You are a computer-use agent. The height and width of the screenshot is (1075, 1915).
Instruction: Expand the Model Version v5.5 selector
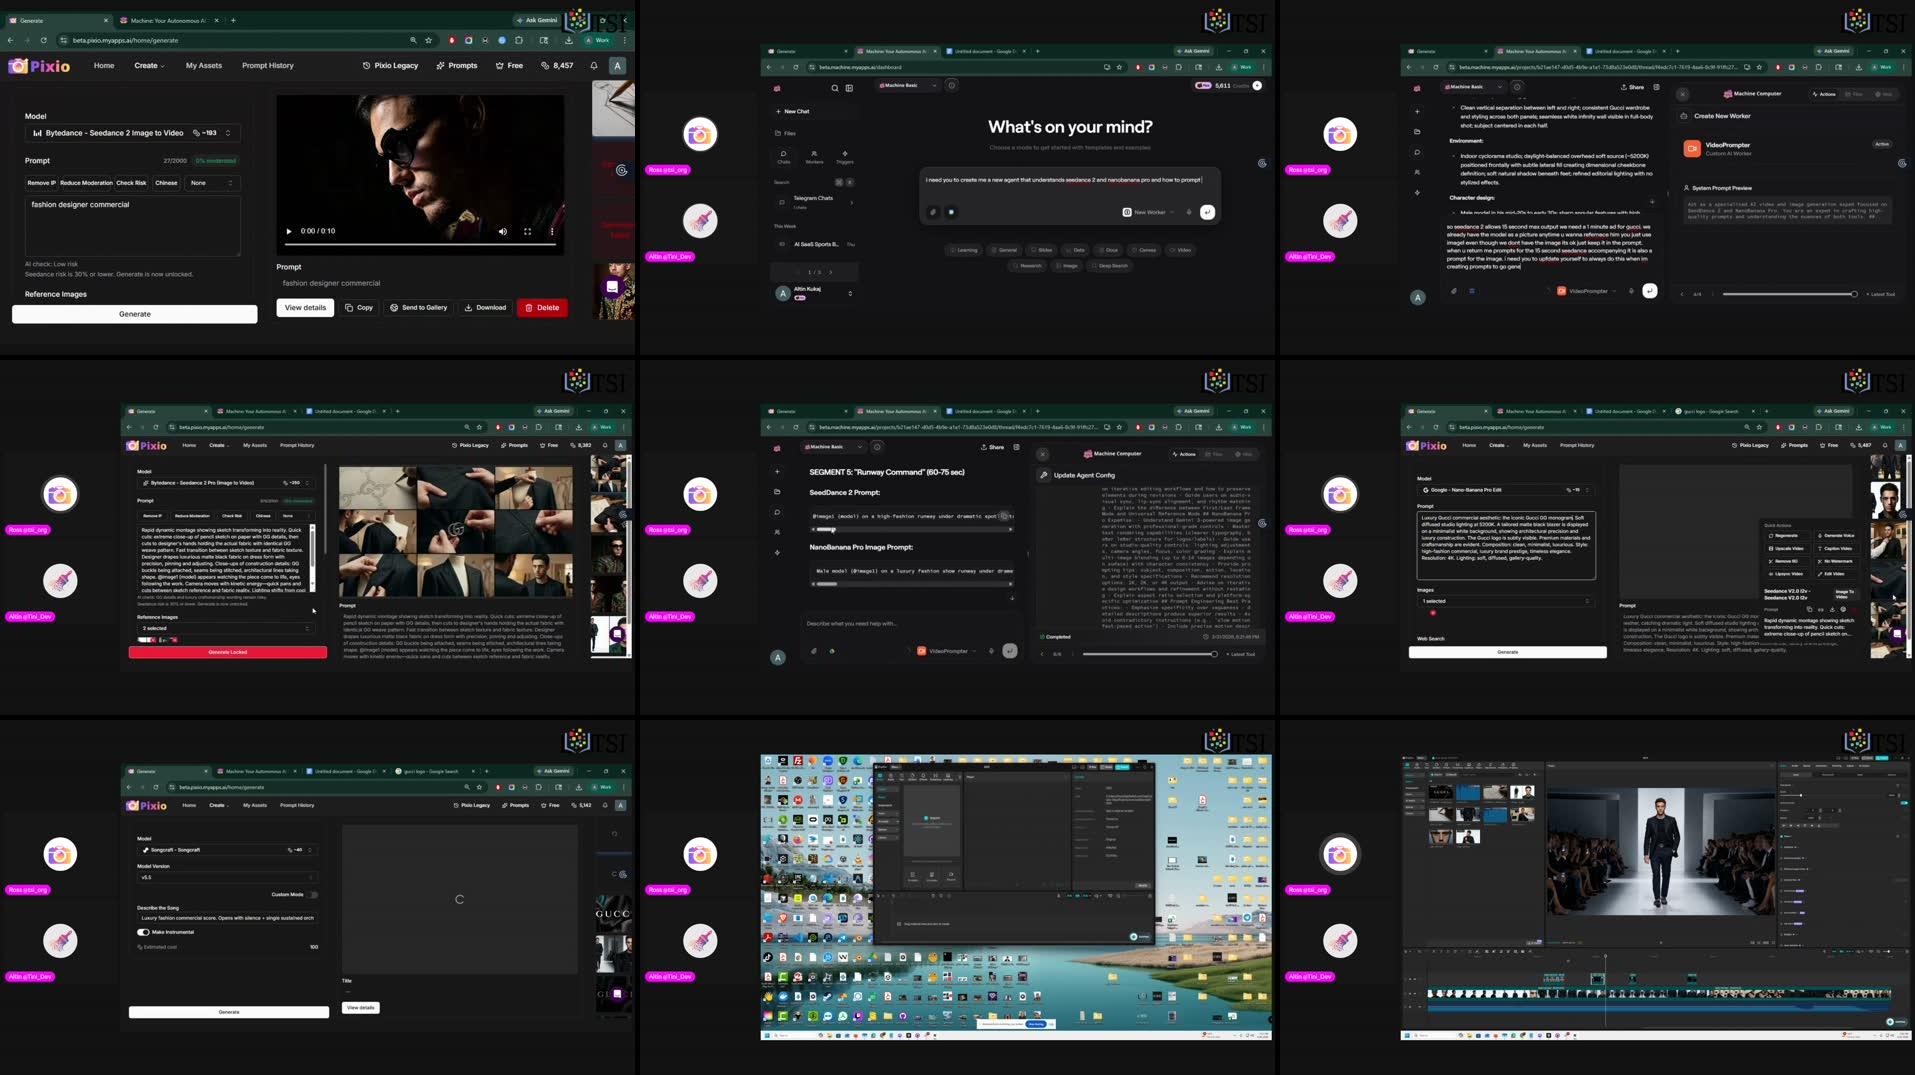[227, 878]
